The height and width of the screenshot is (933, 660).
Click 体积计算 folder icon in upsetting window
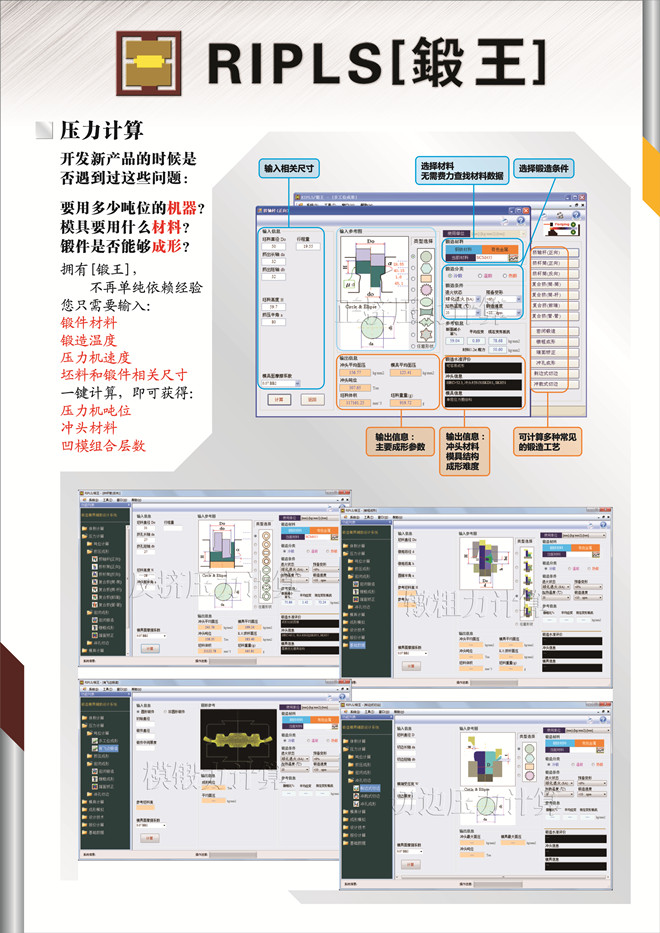346,546
